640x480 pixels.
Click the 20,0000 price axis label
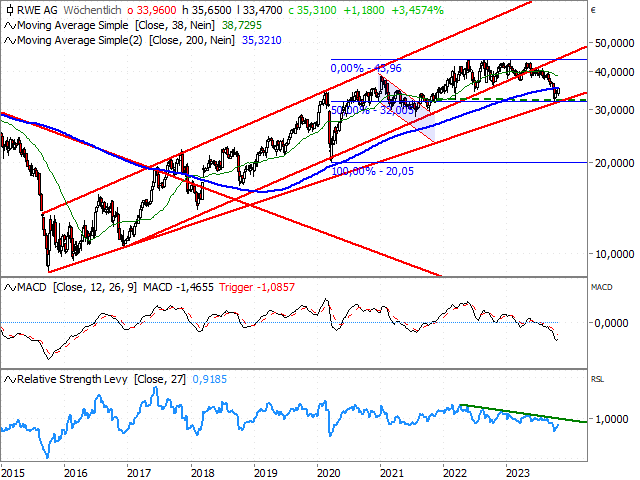click(x=614, y=163)
